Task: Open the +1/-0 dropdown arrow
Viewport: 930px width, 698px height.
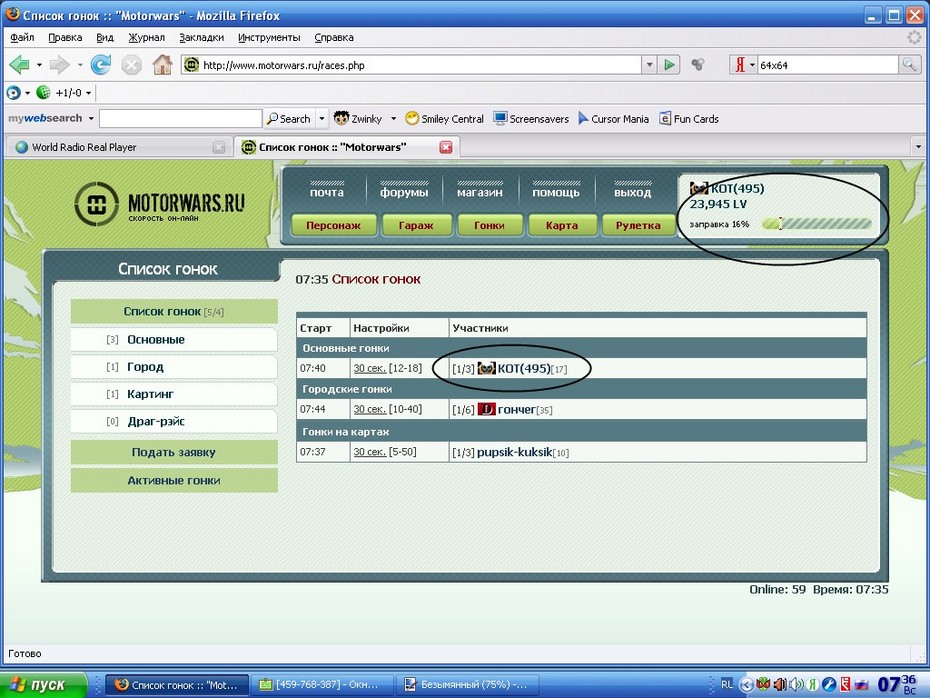Action: click(x=88, y=93)
